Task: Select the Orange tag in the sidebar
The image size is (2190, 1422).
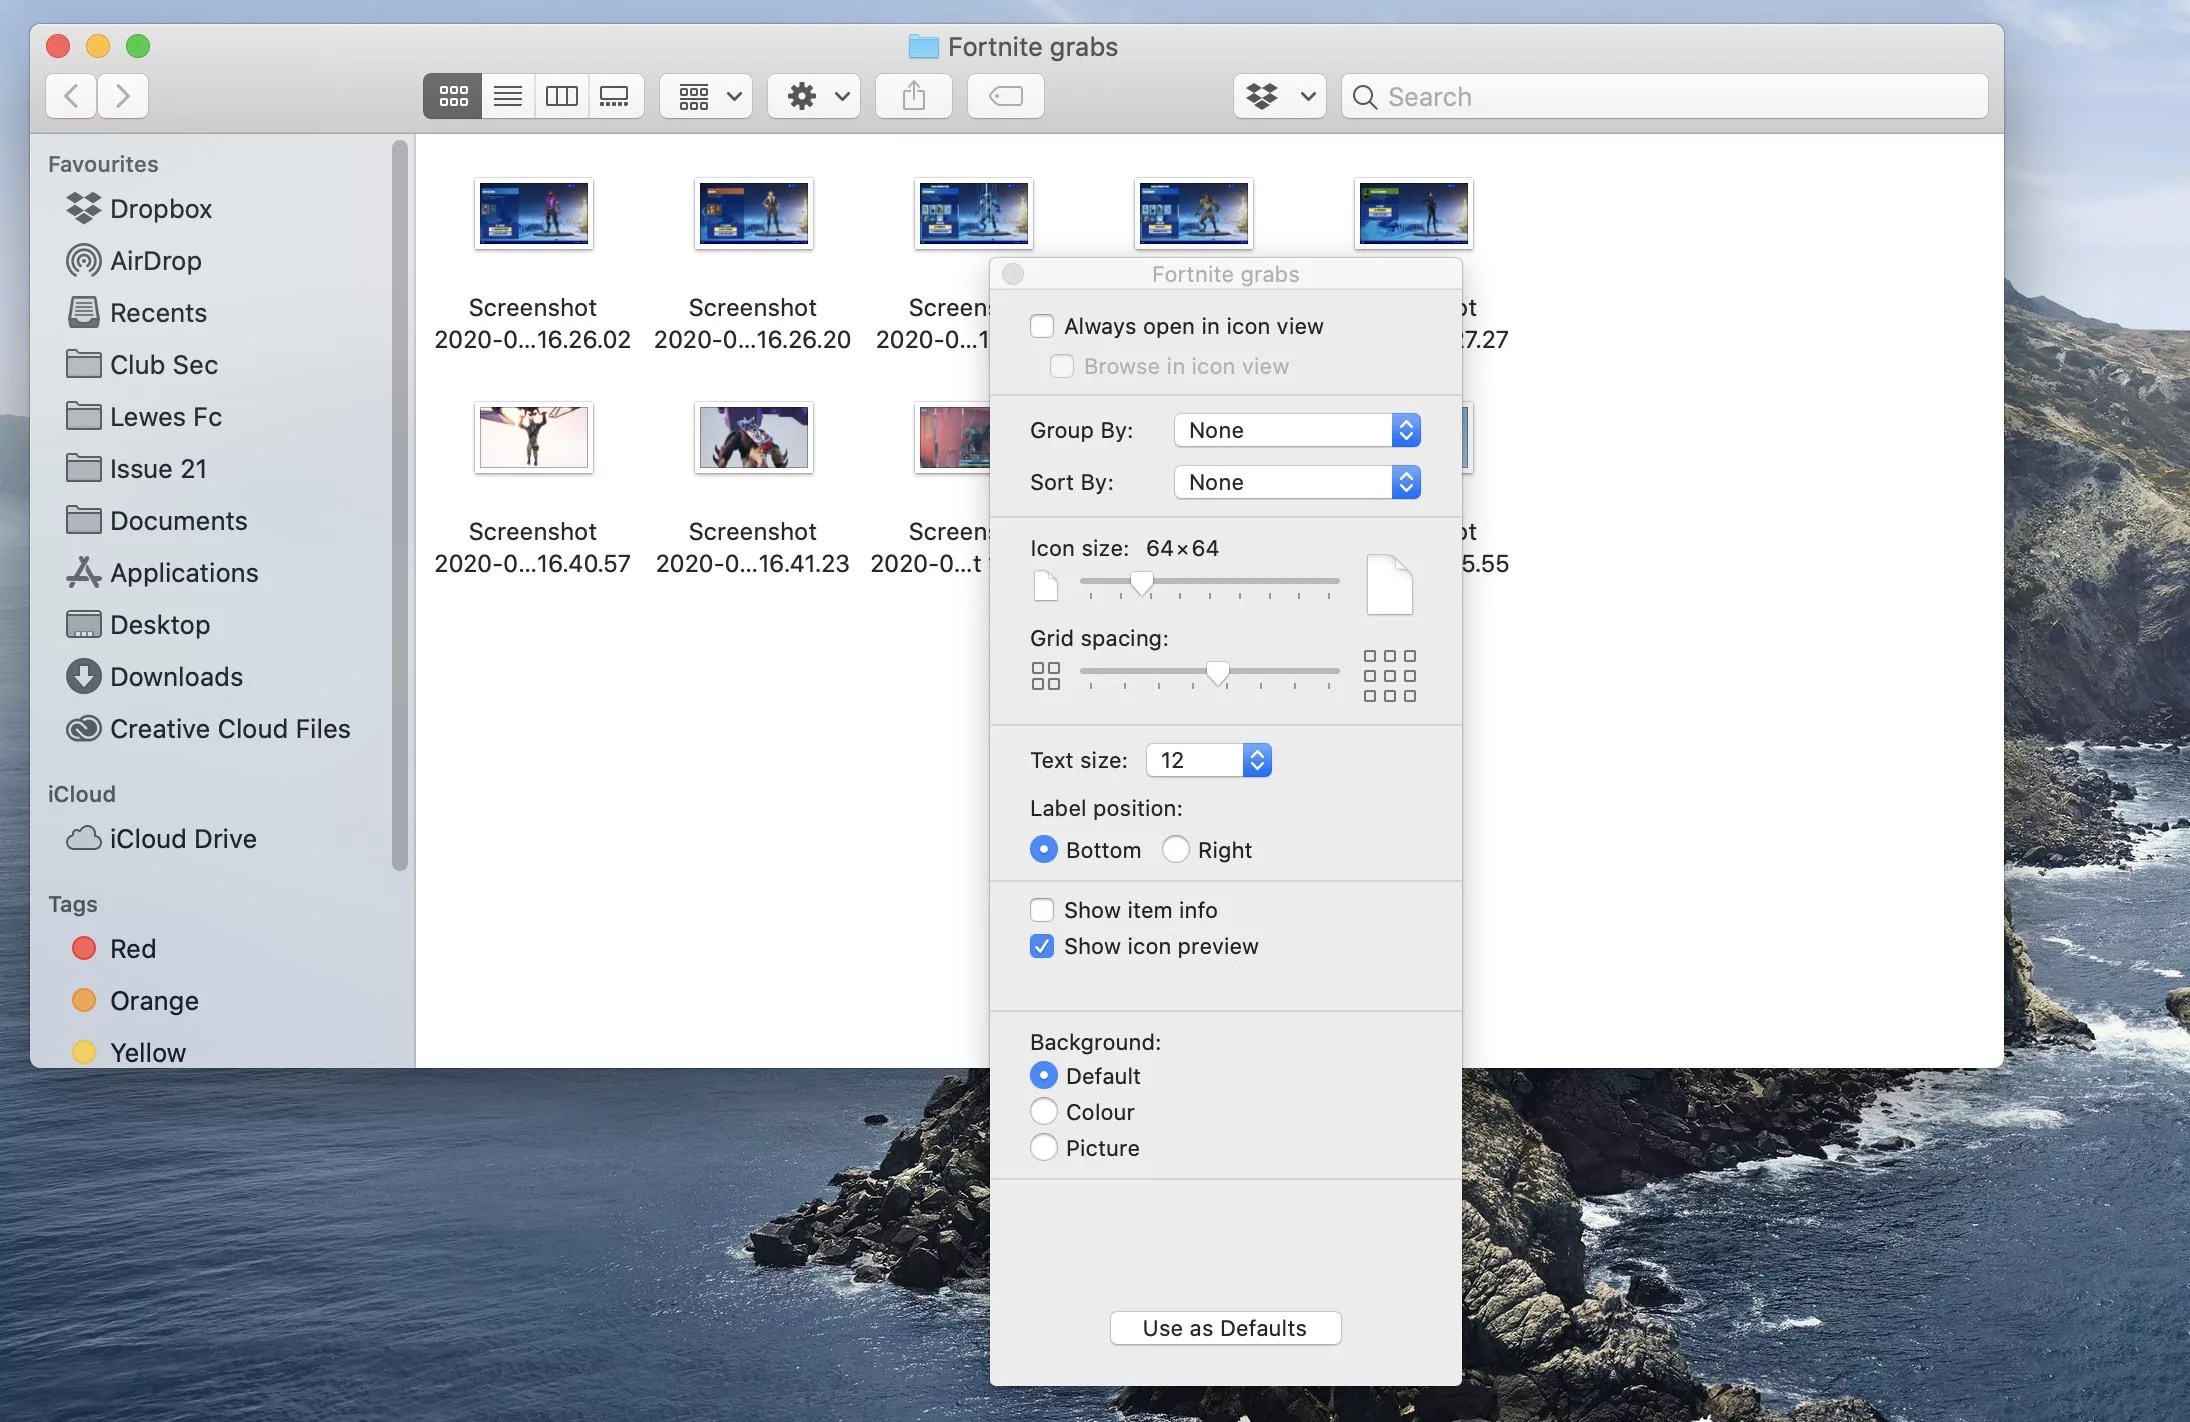Action: coord(152,1000)
